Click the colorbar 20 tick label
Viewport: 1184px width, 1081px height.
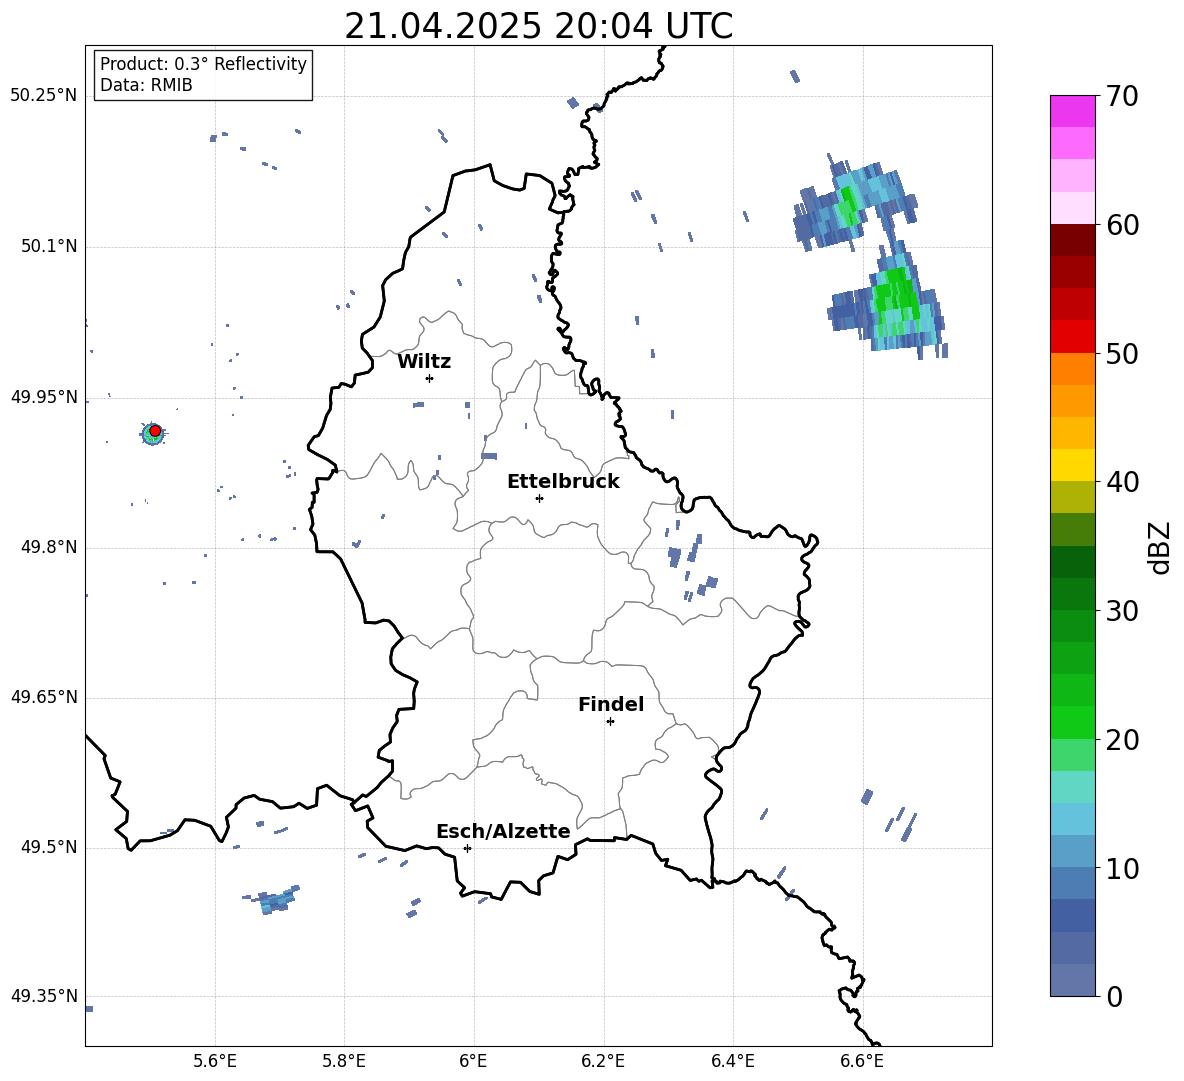[x=1123, y=740]
